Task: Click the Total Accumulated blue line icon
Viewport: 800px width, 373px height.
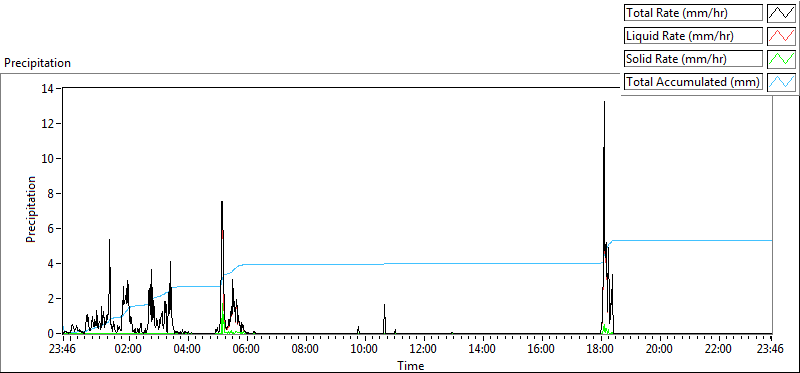Action: coord(781,82)
